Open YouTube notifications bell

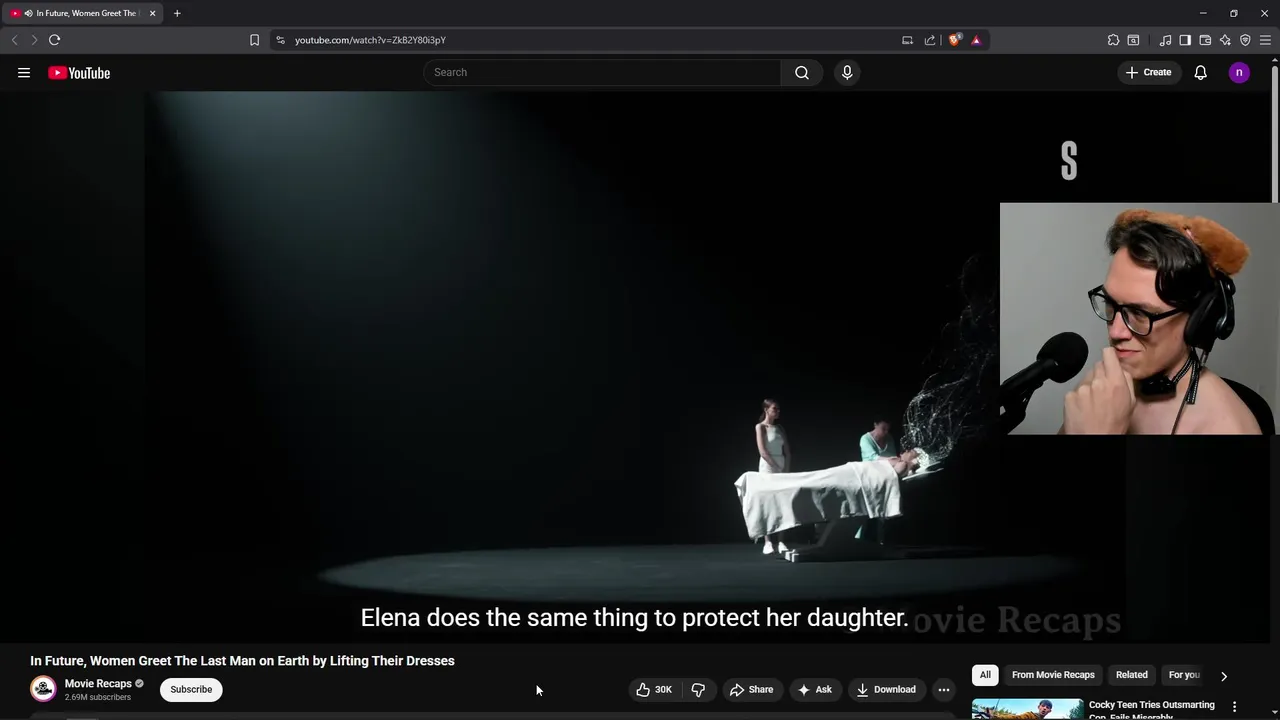point(1201,72)
